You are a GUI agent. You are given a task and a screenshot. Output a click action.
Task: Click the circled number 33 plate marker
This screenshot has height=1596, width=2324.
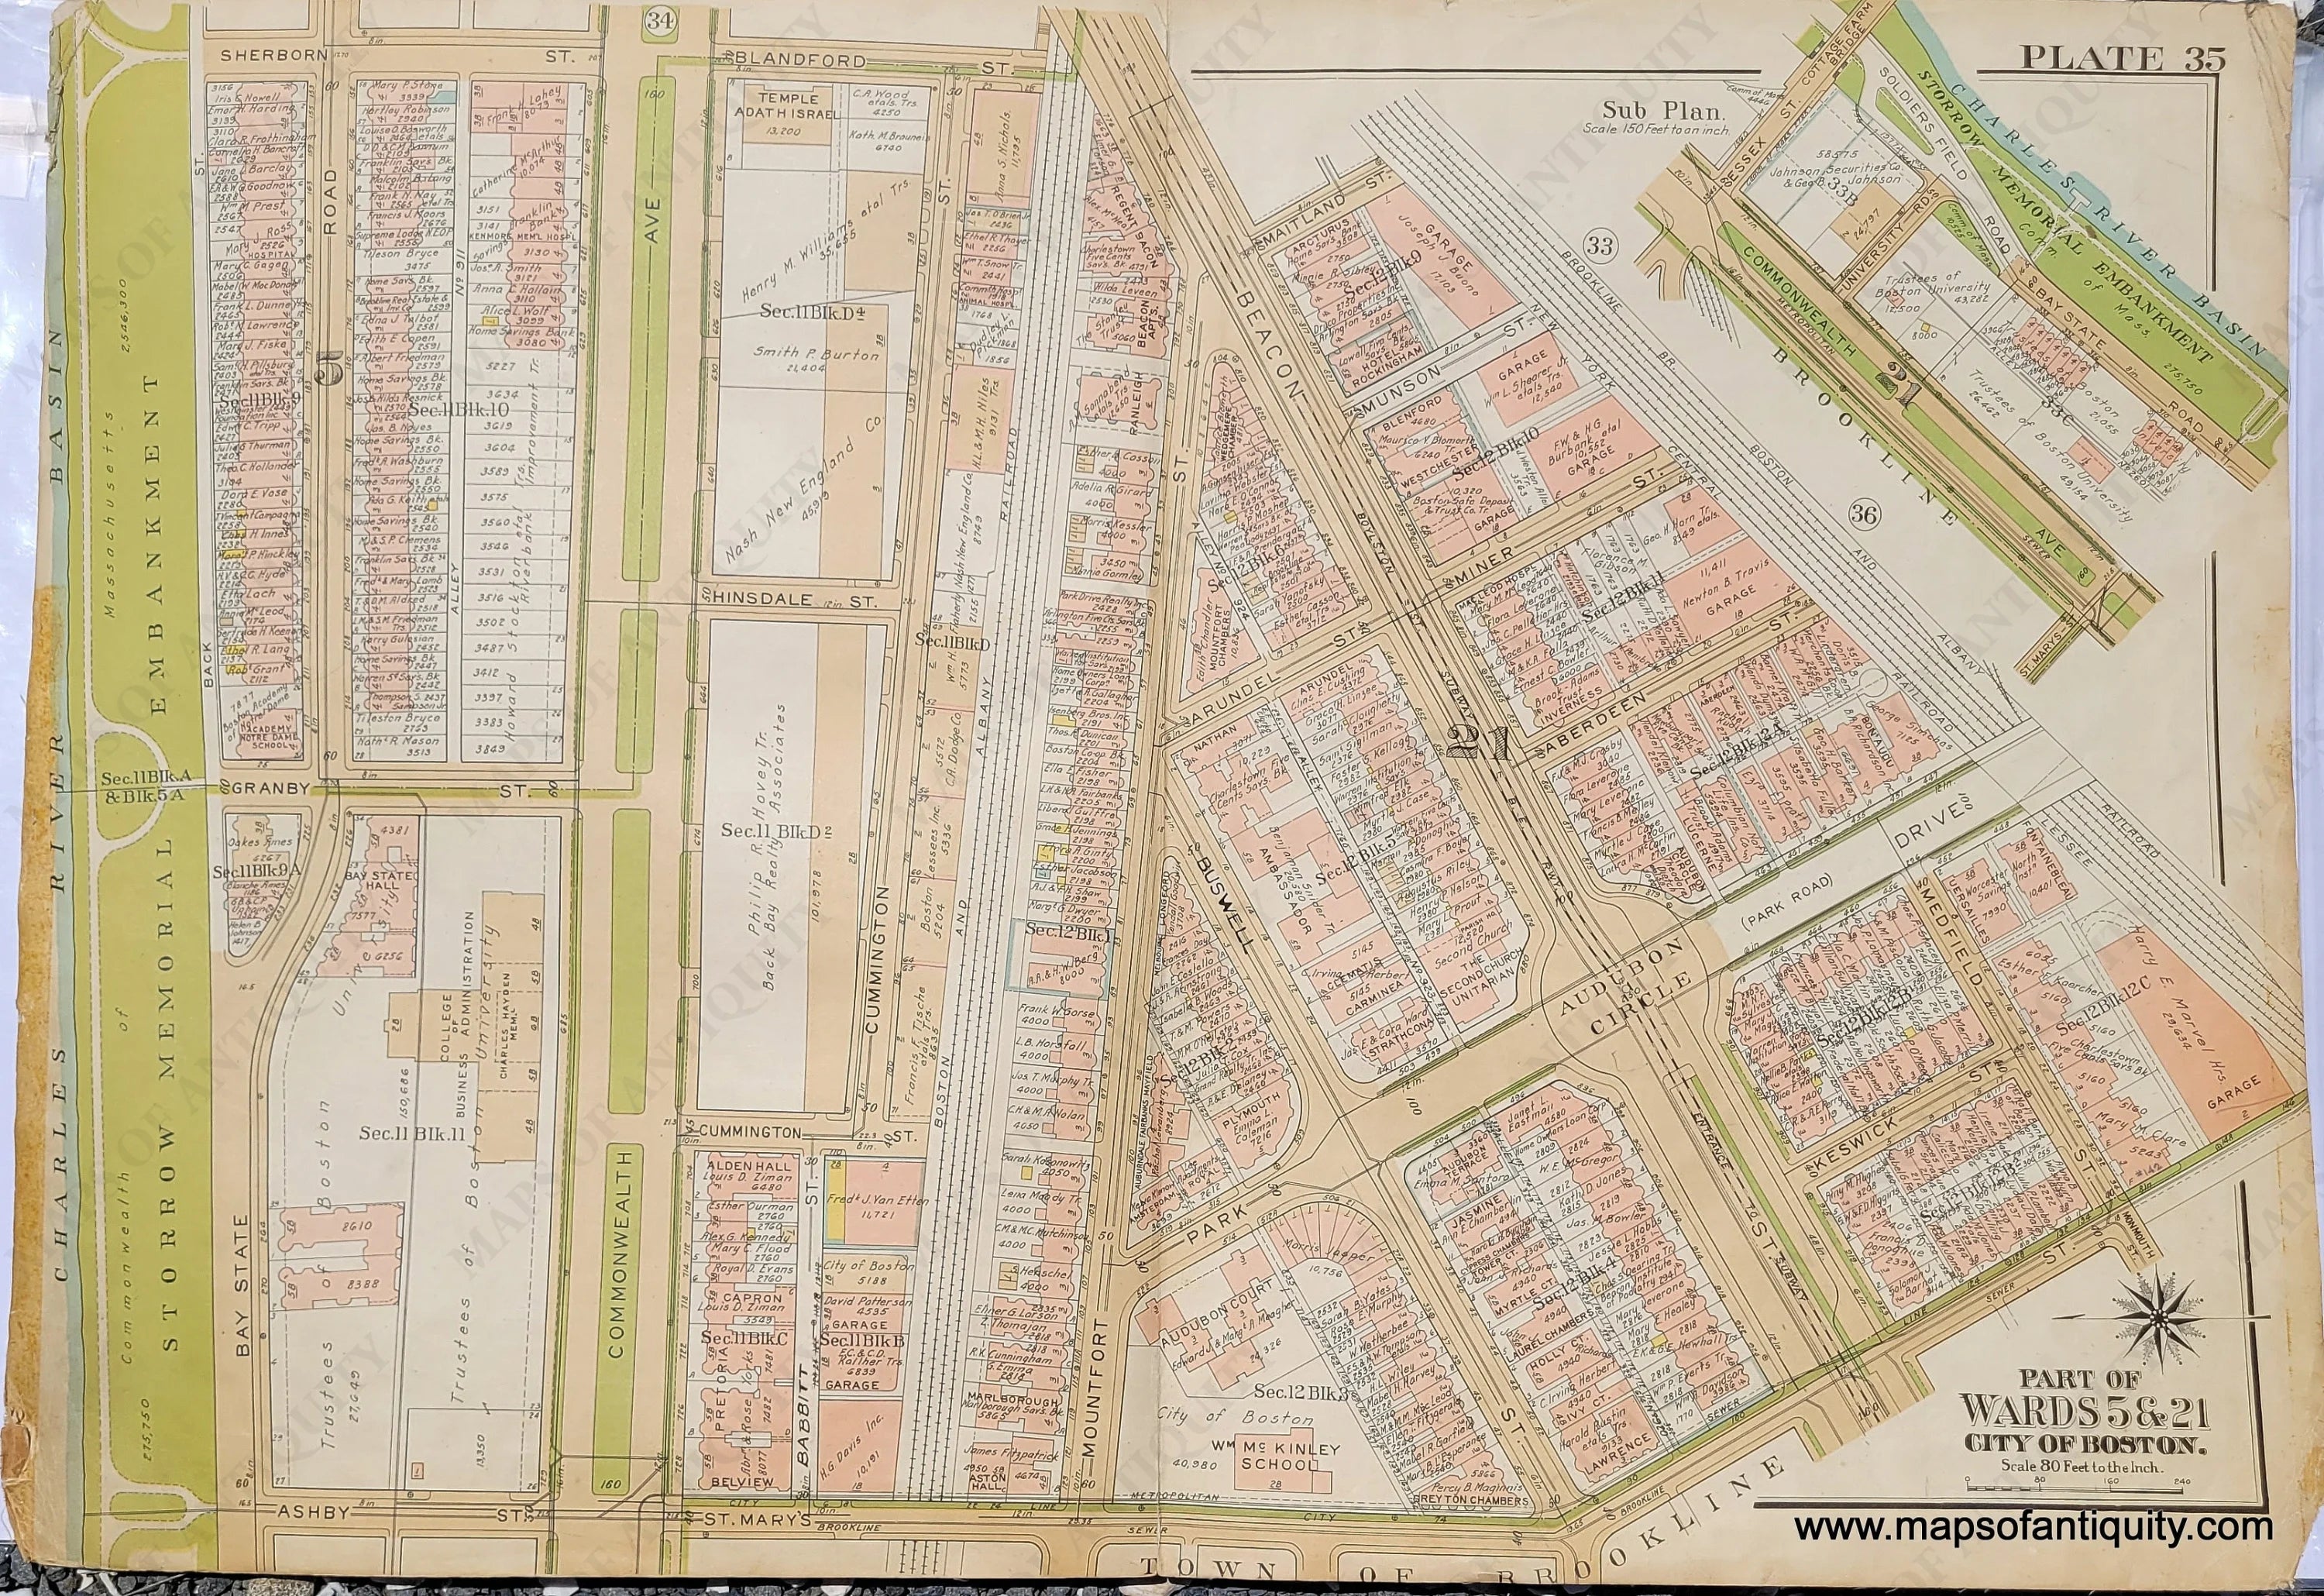1600,246
